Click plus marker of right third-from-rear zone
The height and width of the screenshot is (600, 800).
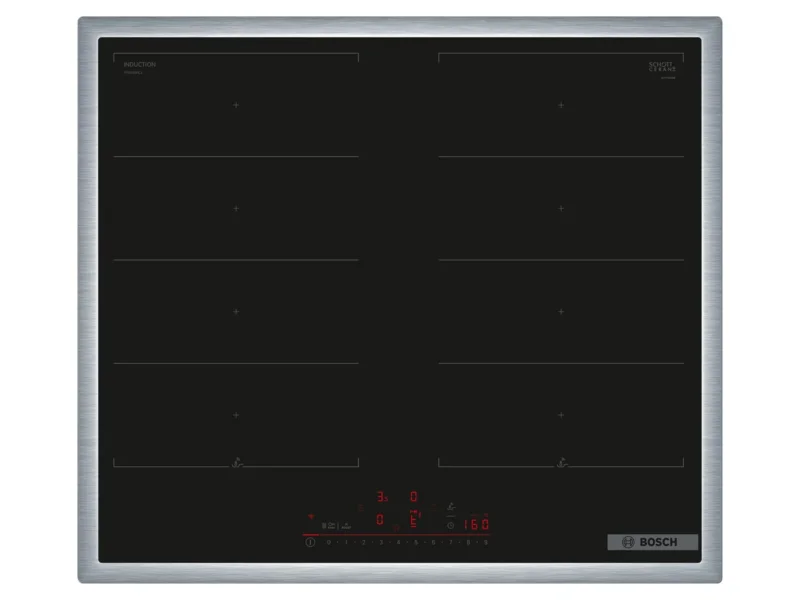pos(561,312)
